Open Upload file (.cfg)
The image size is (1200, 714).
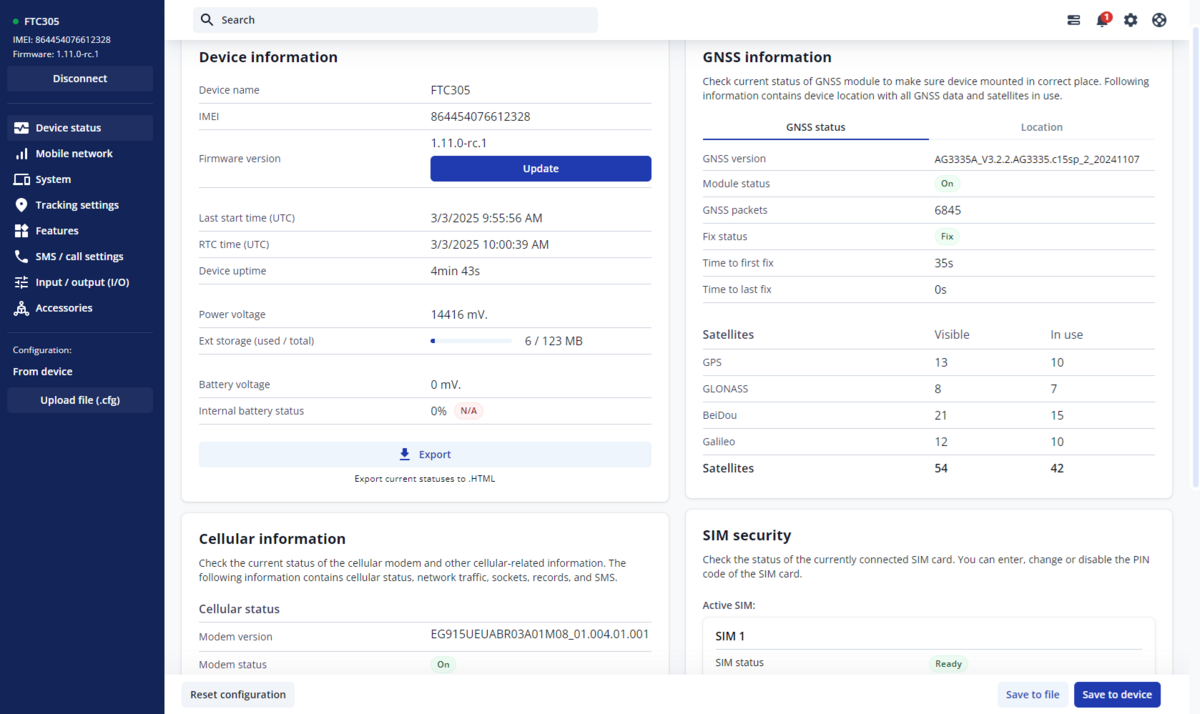[x=79, y=399]
